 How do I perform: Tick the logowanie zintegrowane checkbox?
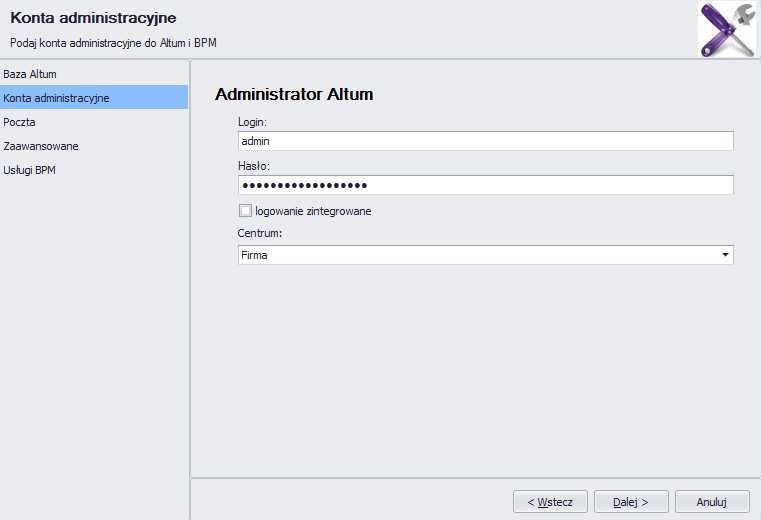(245, 211)
